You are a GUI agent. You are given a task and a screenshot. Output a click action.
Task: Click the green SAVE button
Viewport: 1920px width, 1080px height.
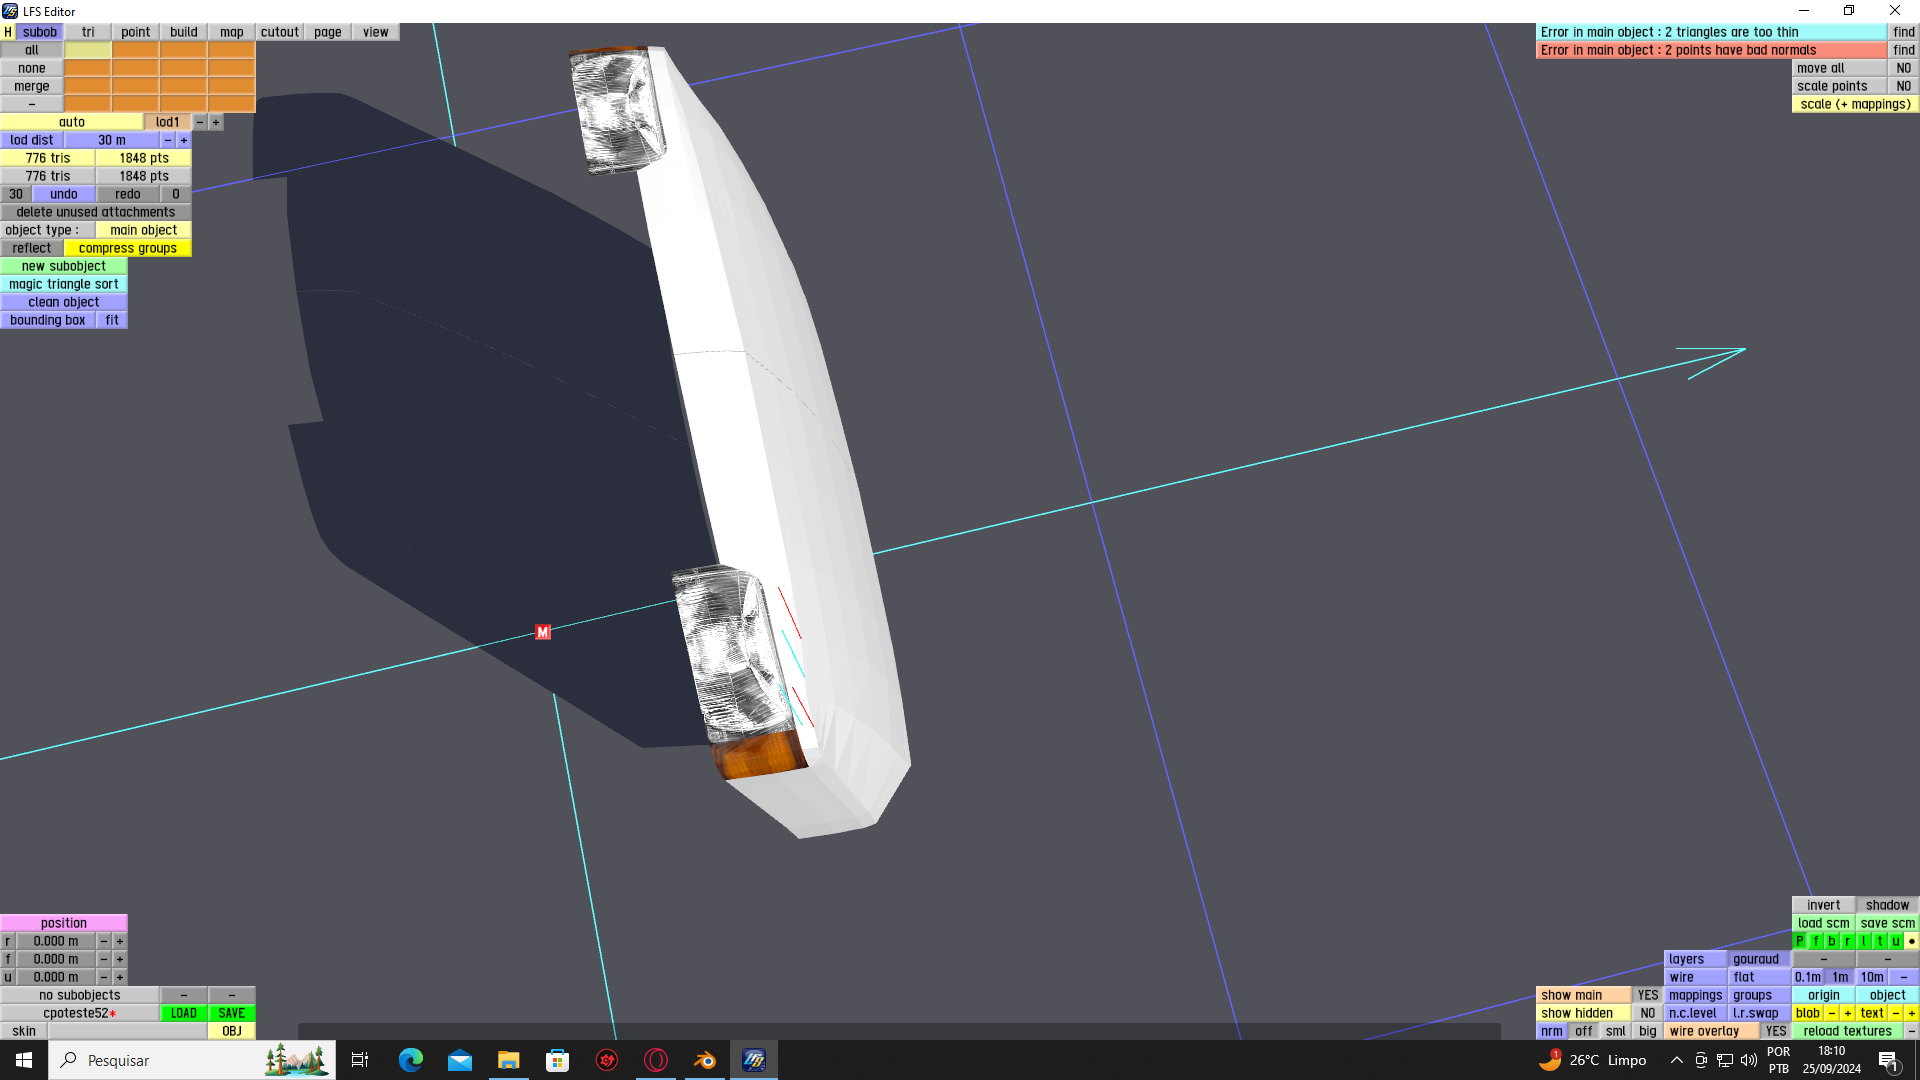[231, 1013]
